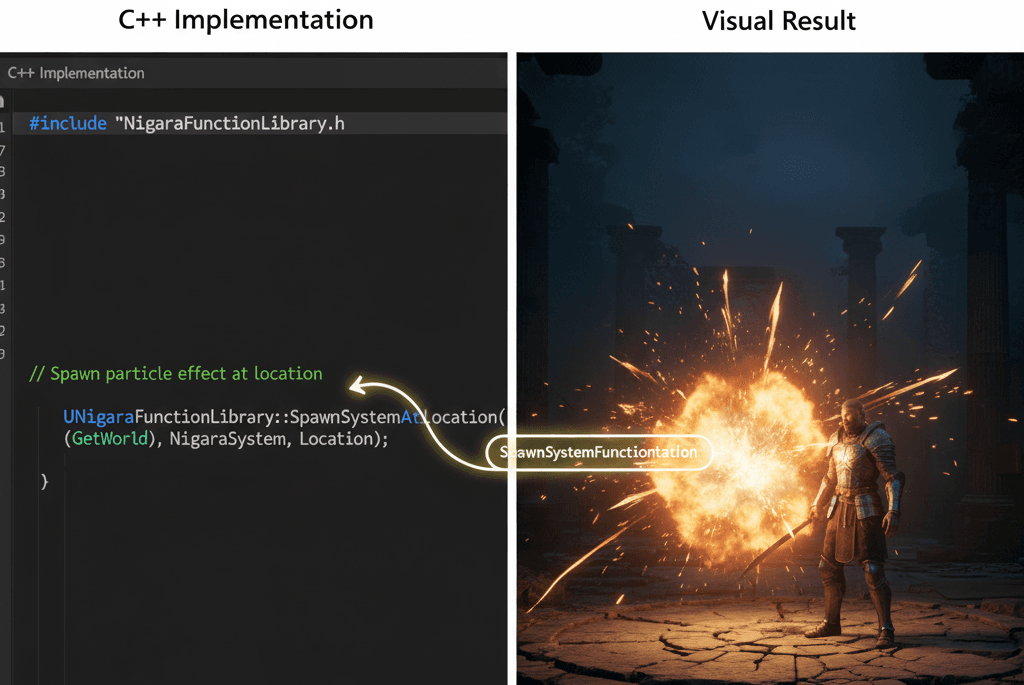Click the SpawnSystemFunctiontation callout pill
1024x685 pixels.
(x=598, y=452)
